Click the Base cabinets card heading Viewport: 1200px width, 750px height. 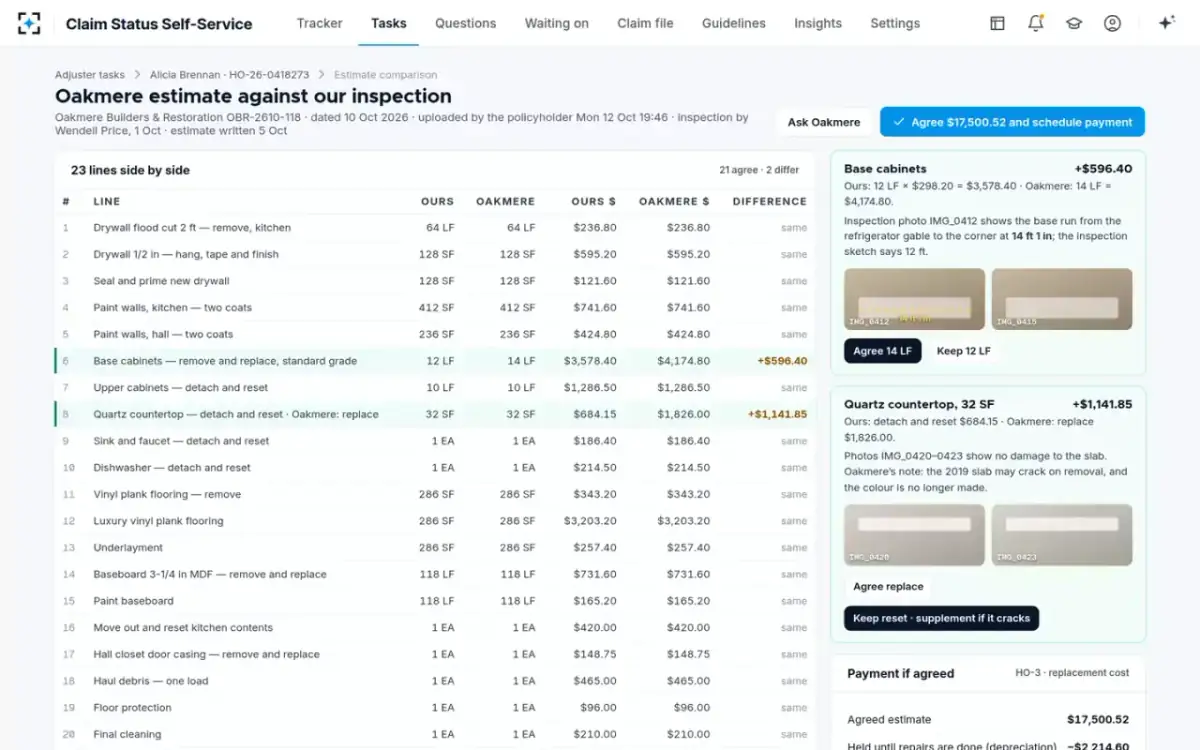(885, 169)
